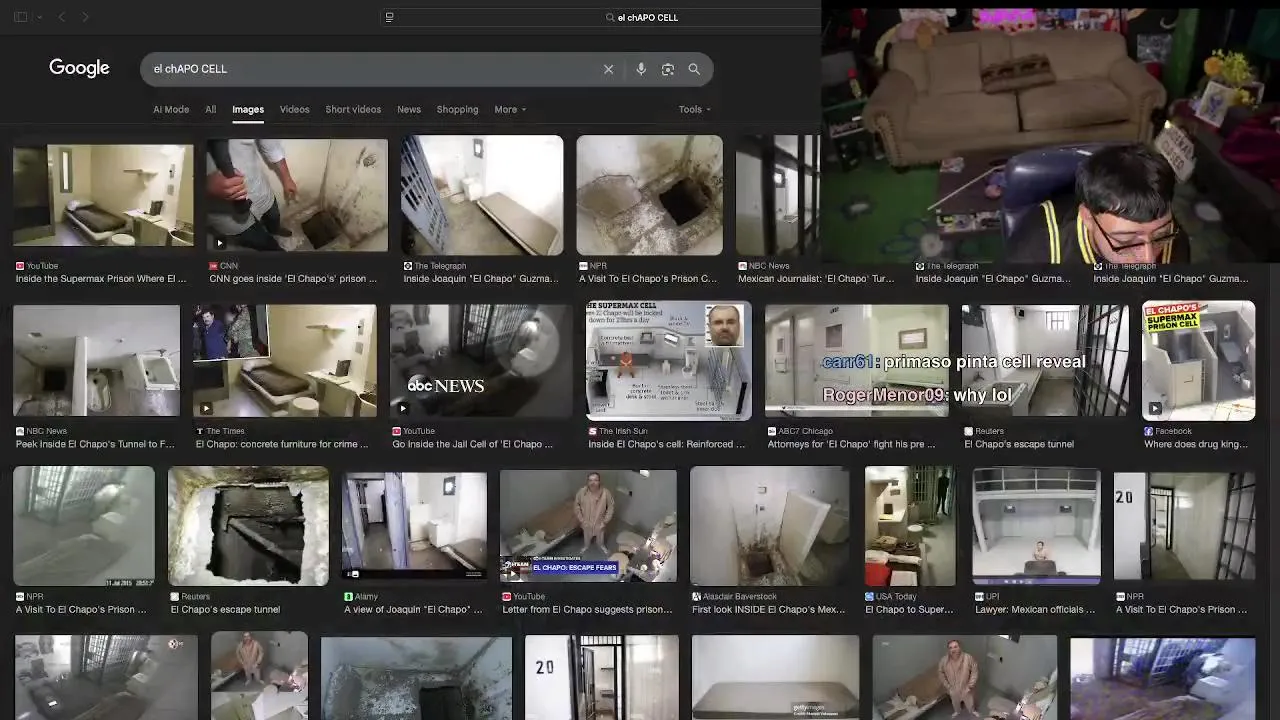Click the Facebook source favicon
The width and height of the screenshot is (1280, 720).
click(x=1149, y=431)
